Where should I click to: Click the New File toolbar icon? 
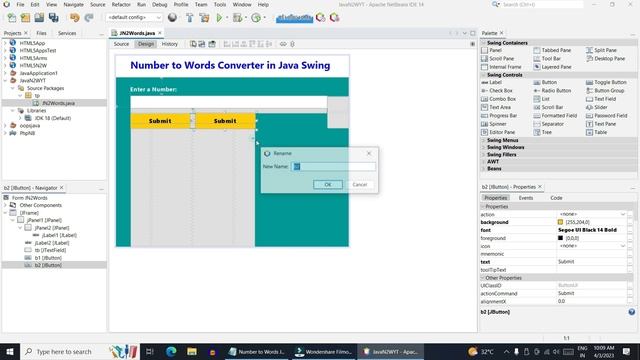pyautogui.click(x=12, y=18)
